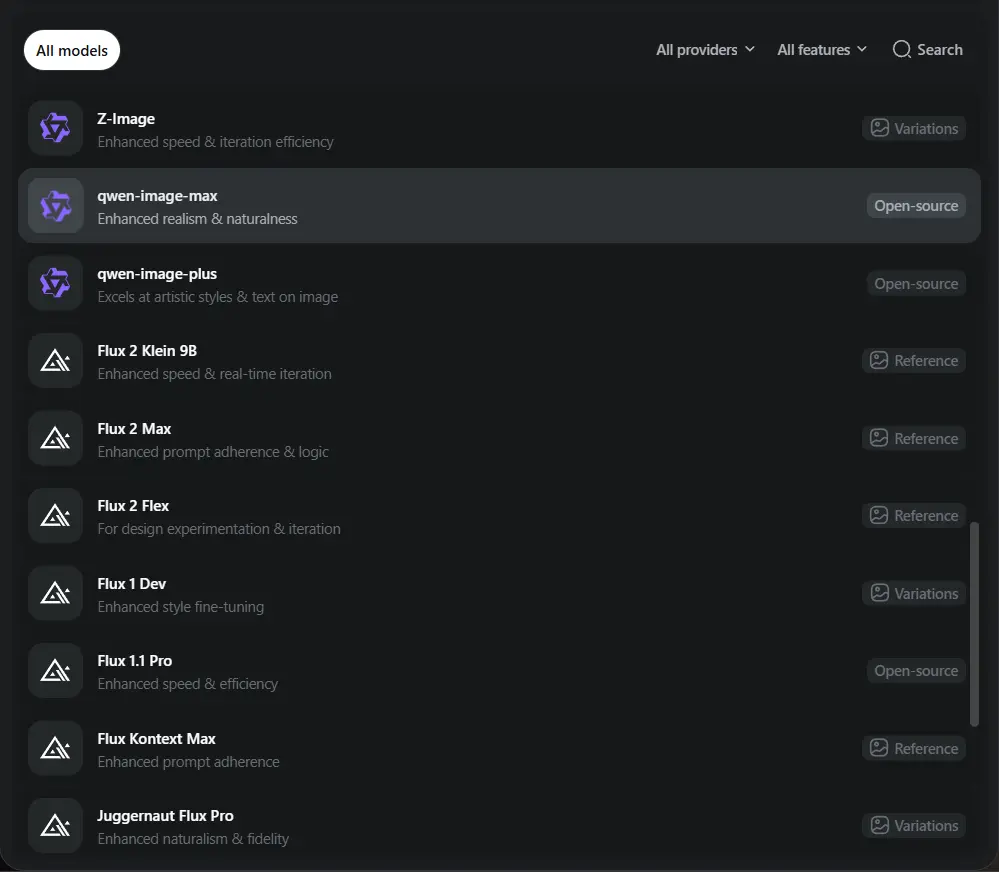999x872 pixels.
Task: Click Open-source badge on qwen-image-max
Action: coord(916,206)
